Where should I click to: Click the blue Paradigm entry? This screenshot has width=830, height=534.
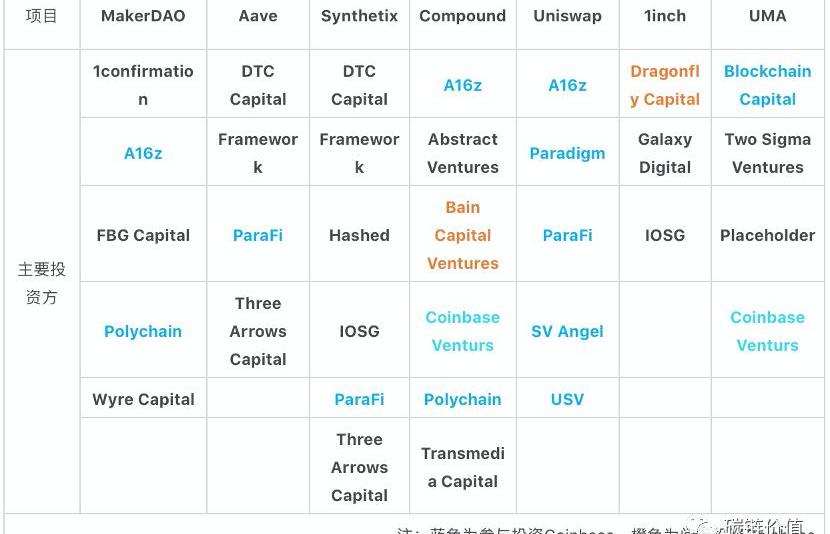[567, 153]
